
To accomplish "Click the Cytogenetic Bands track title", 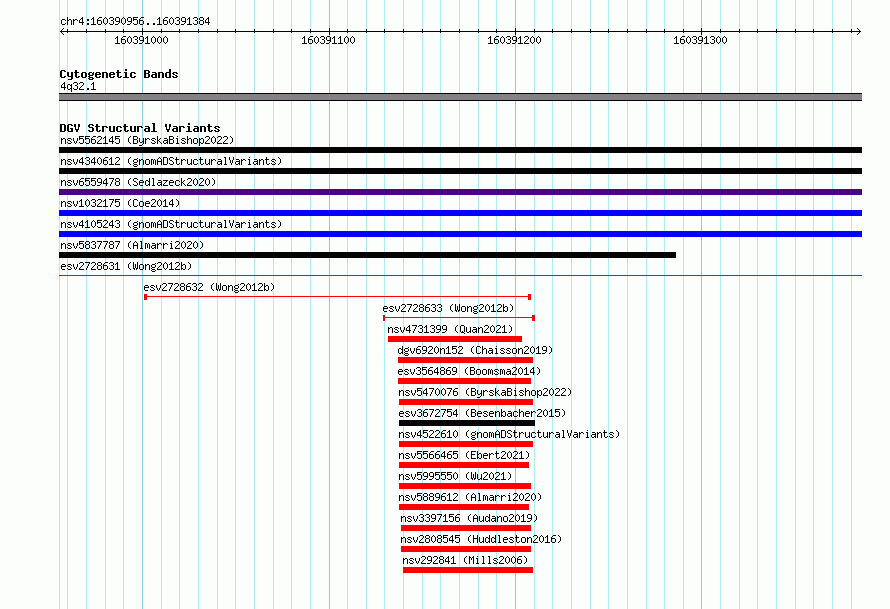I will (119, 74).
